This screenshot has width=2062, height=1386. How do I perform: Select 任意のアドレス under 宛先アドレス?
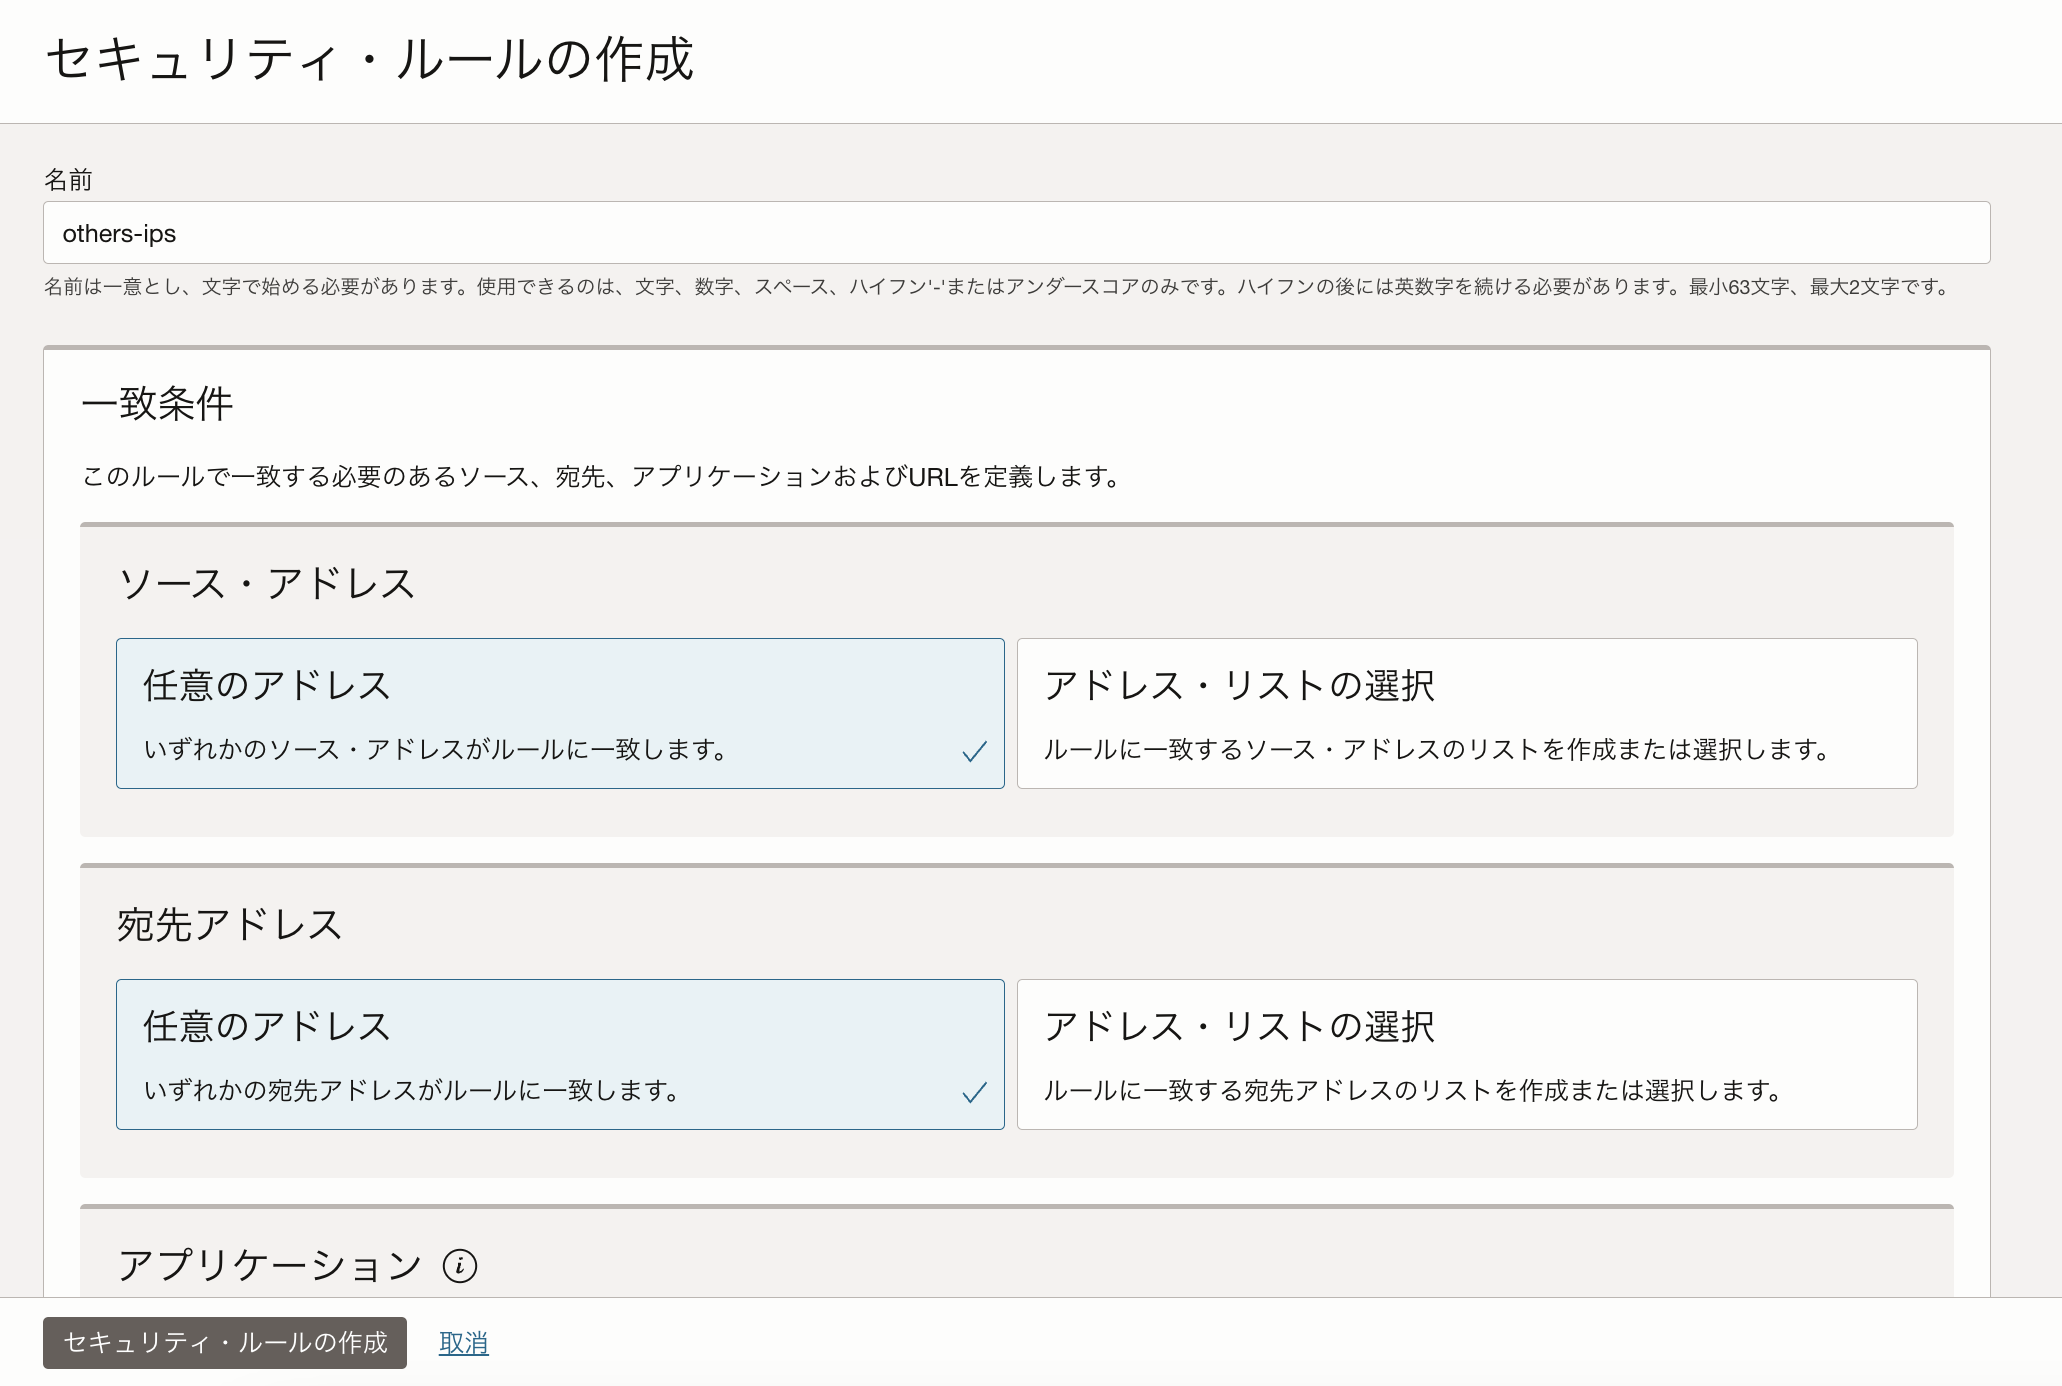pos(560,1054)
